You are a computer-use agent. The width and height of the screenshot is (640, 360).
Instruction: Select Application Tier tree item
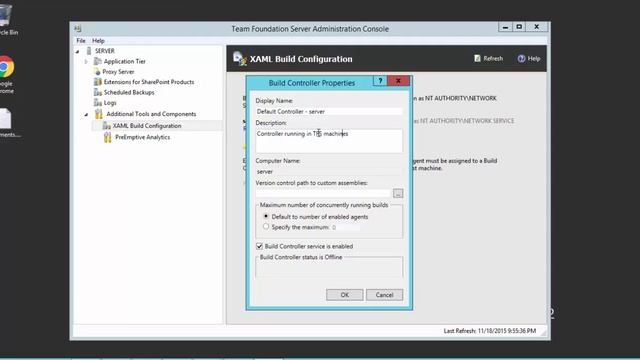tap(124, 61)
